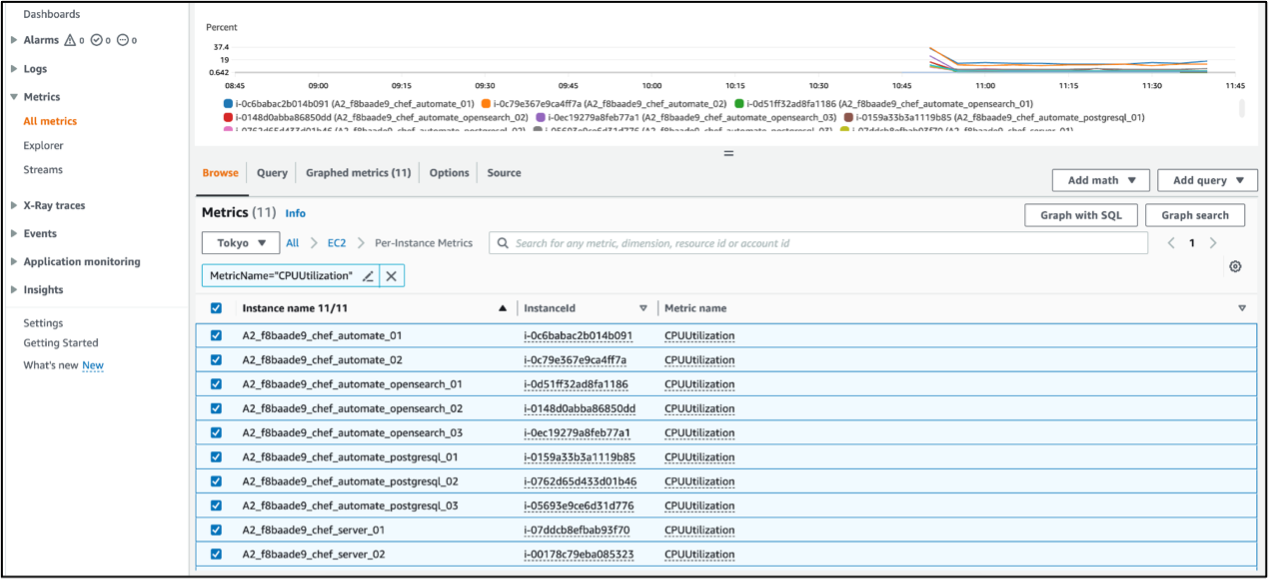Go to the next page with the right arrow
1271x583 pixels.
tap(1213, 243)
